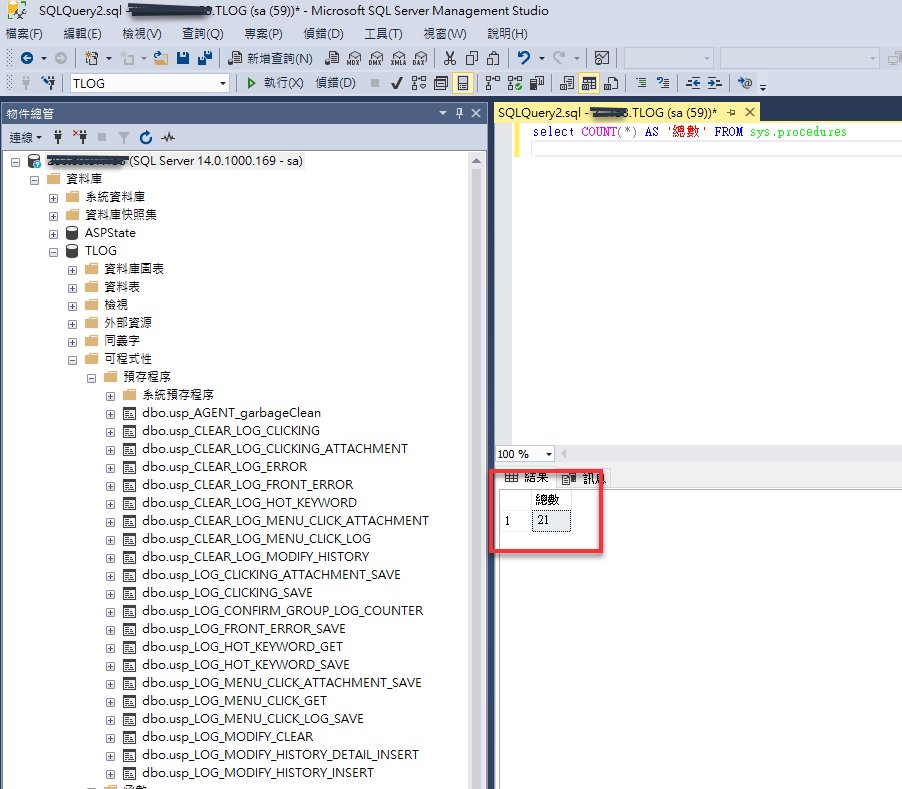Click the DAX query icon

coord(420,58)
